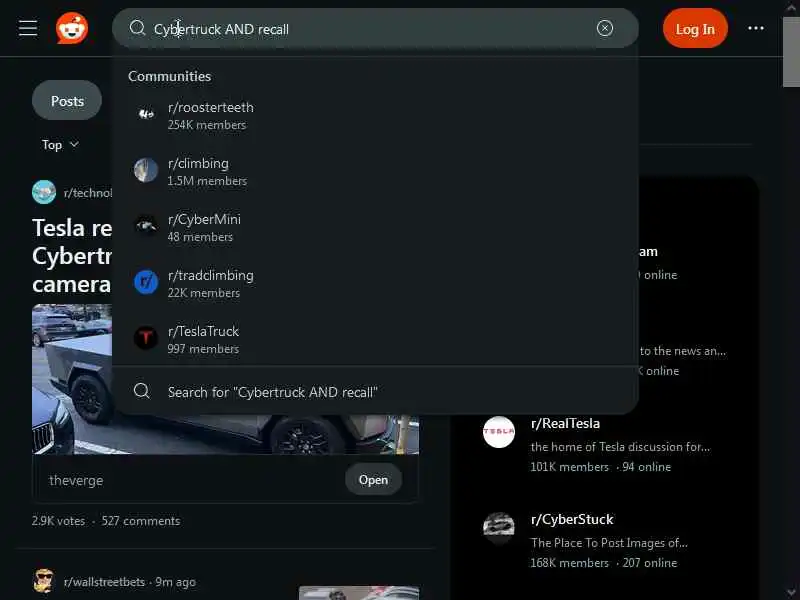The width and height of the screenshot is (800, 600).
Task: Click r/wallstreetbets avatar icon
Action: point(44,581)
